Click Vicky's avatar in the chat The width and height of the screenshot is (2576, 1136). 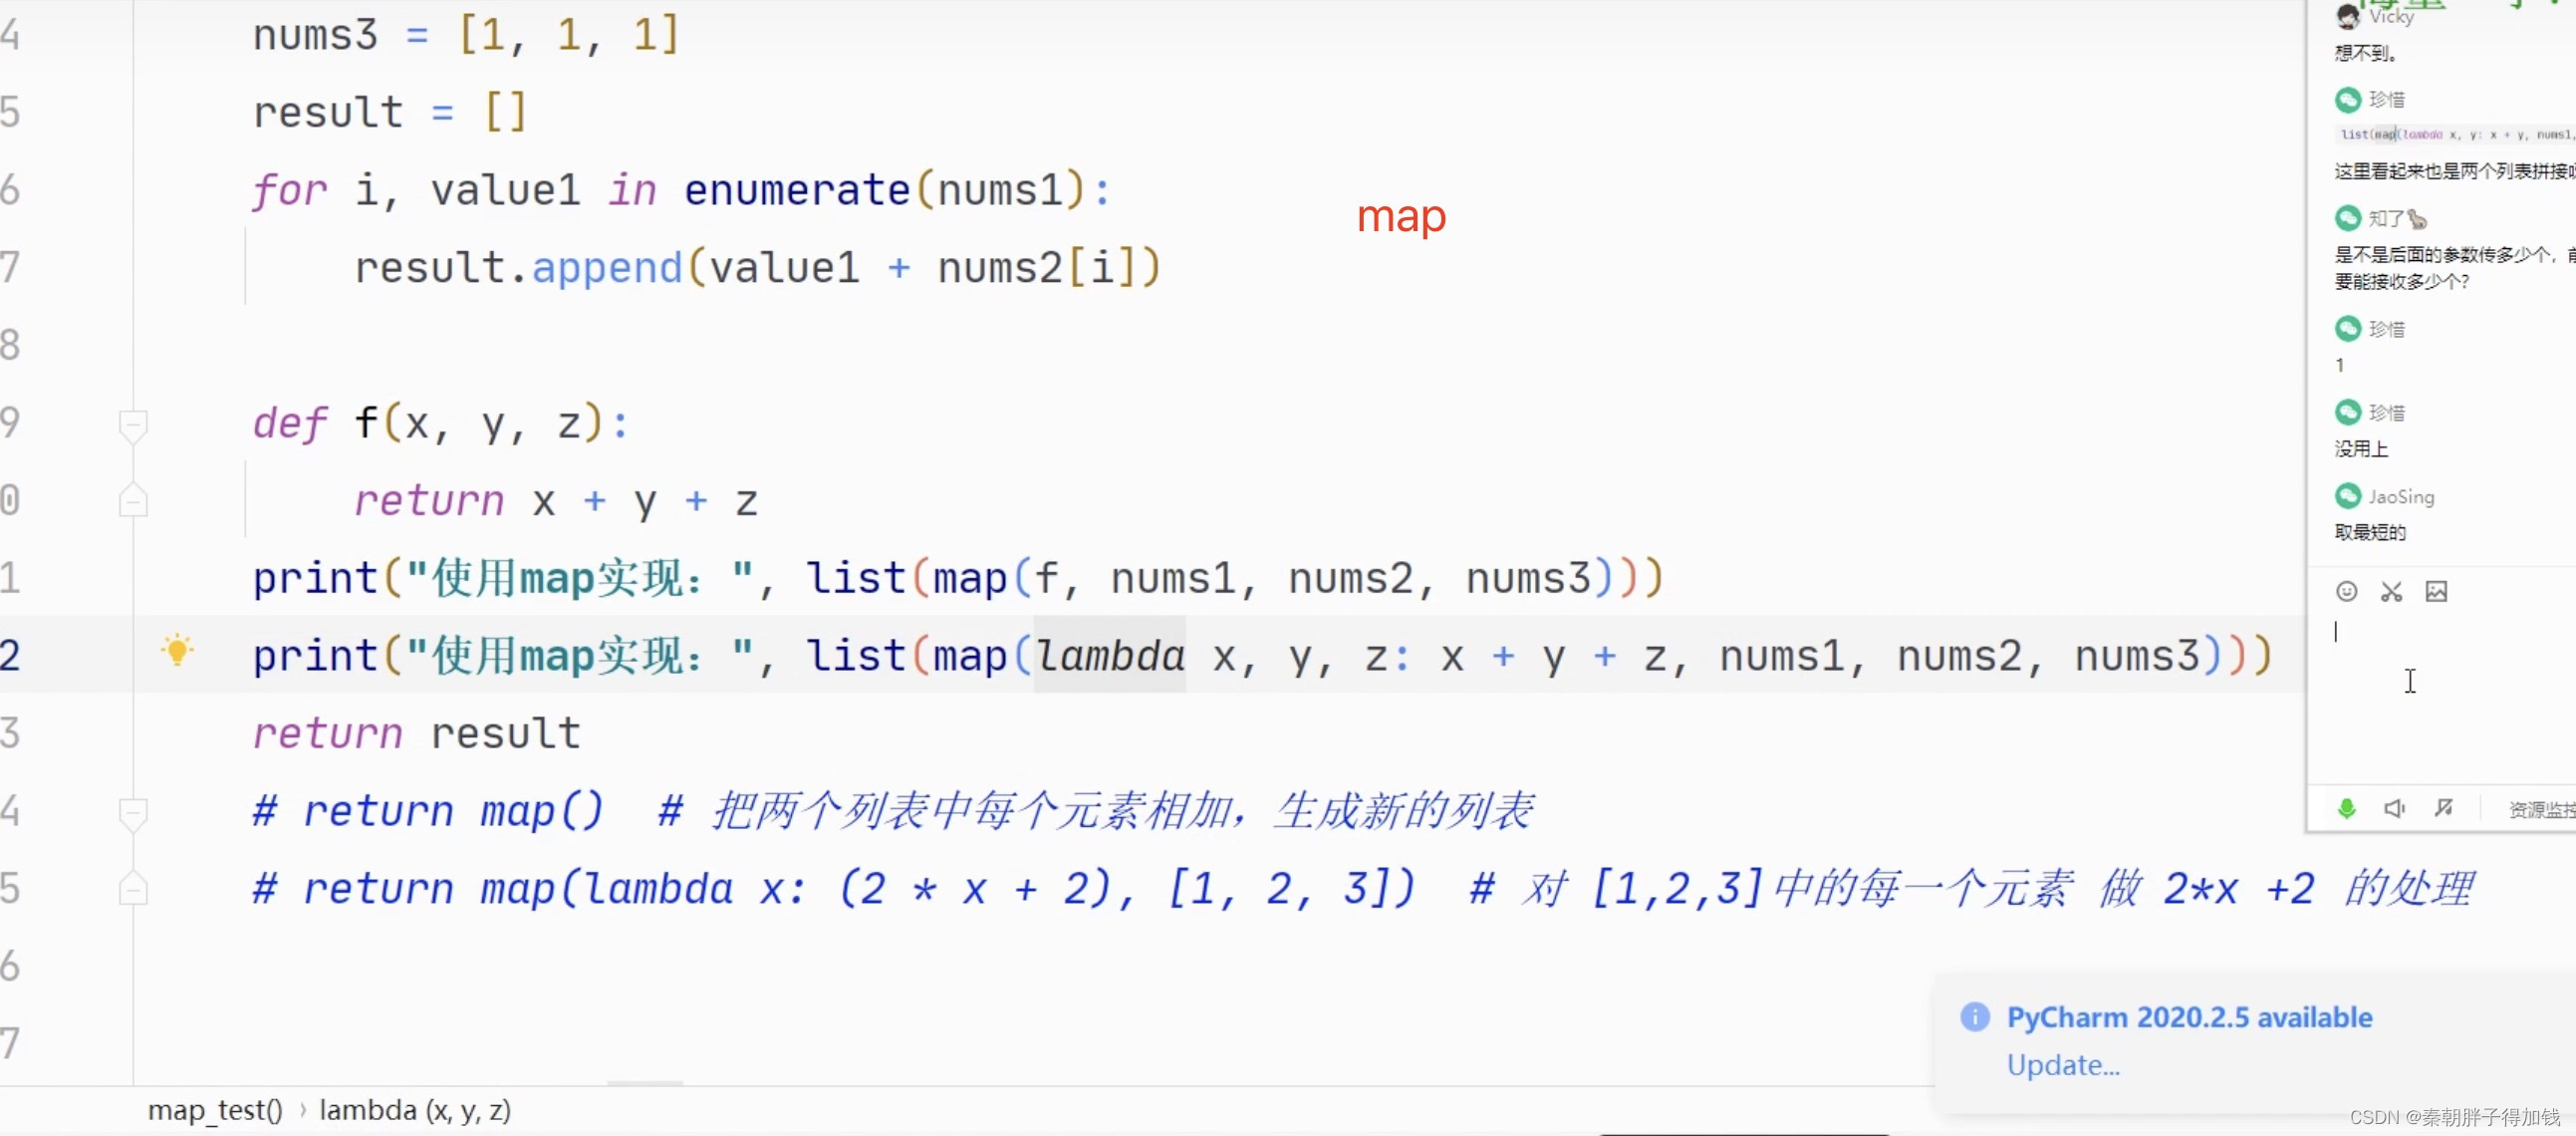click(x=2347, y=17)
